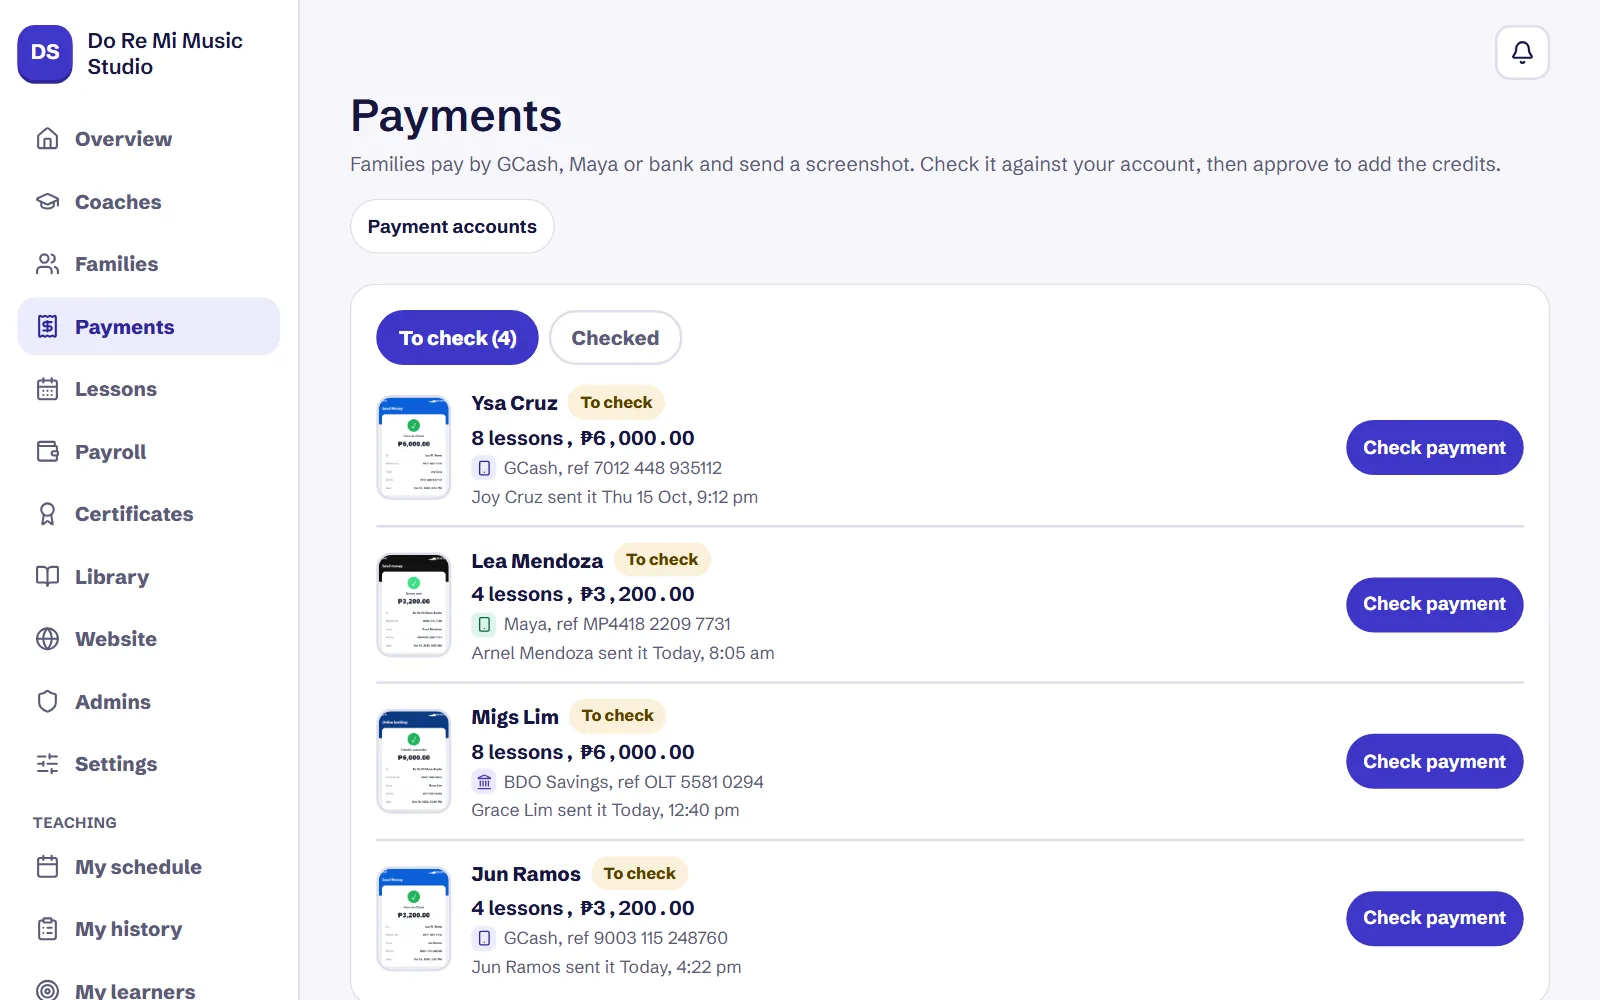Click the My learners target icon

pos(47,991)
